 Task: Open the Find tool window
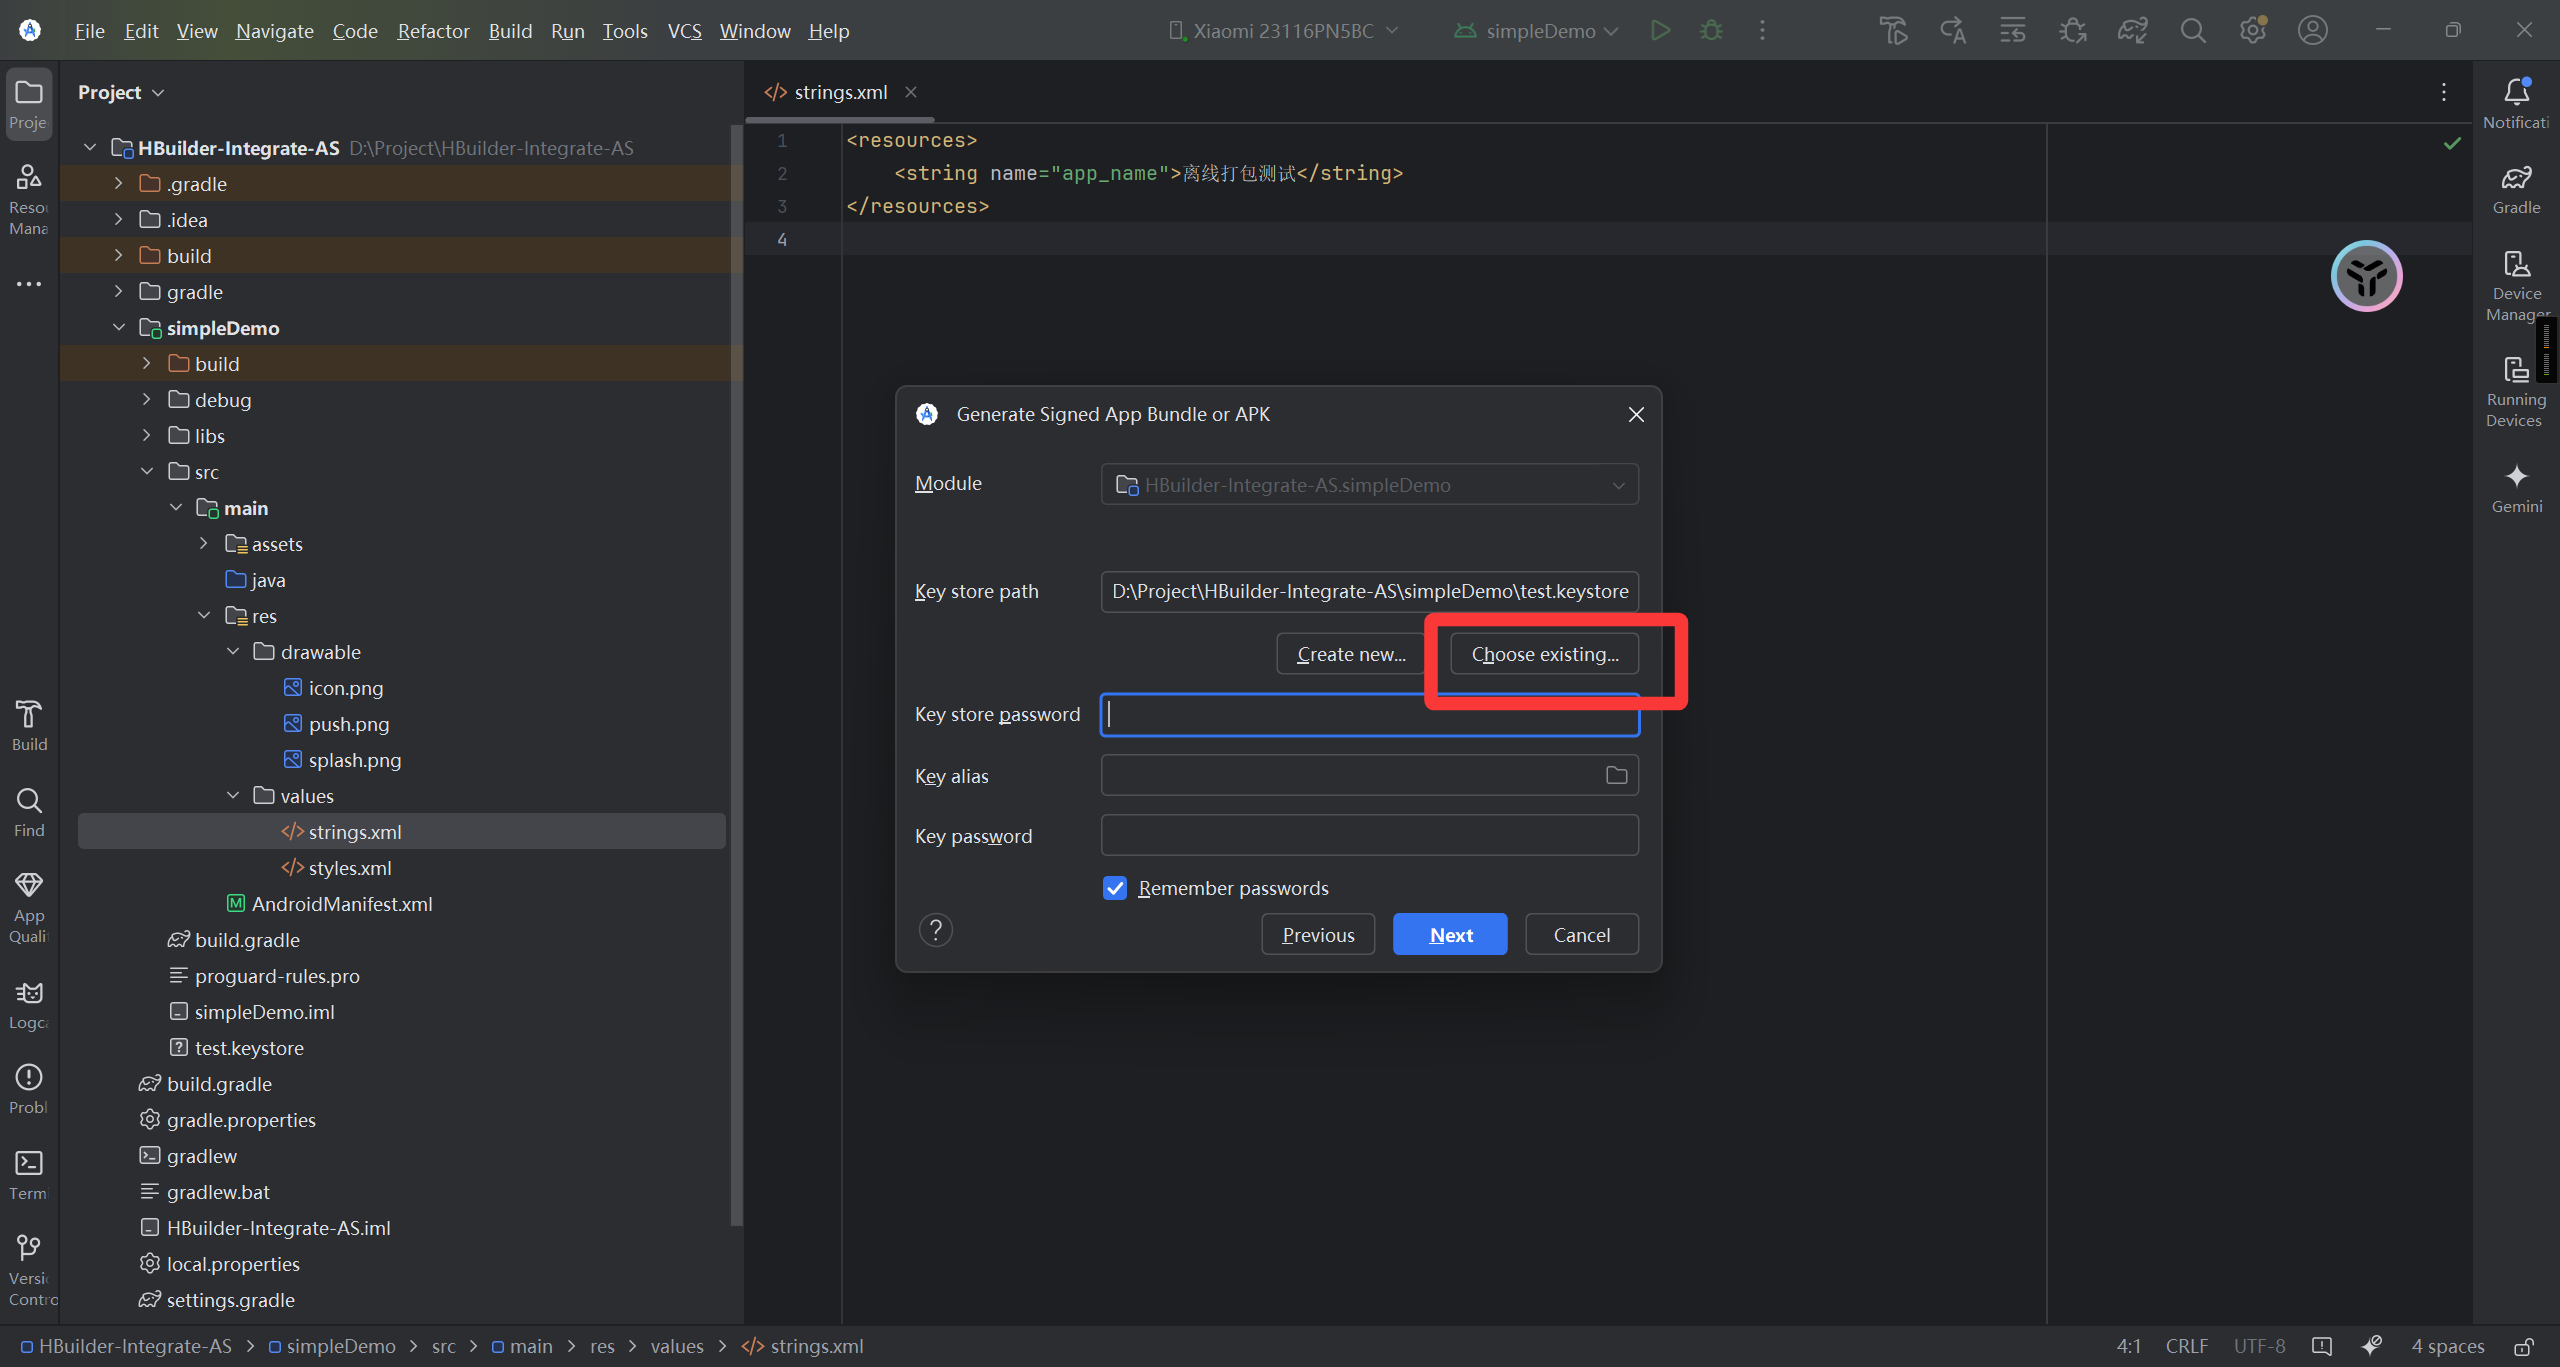point(29,812)
